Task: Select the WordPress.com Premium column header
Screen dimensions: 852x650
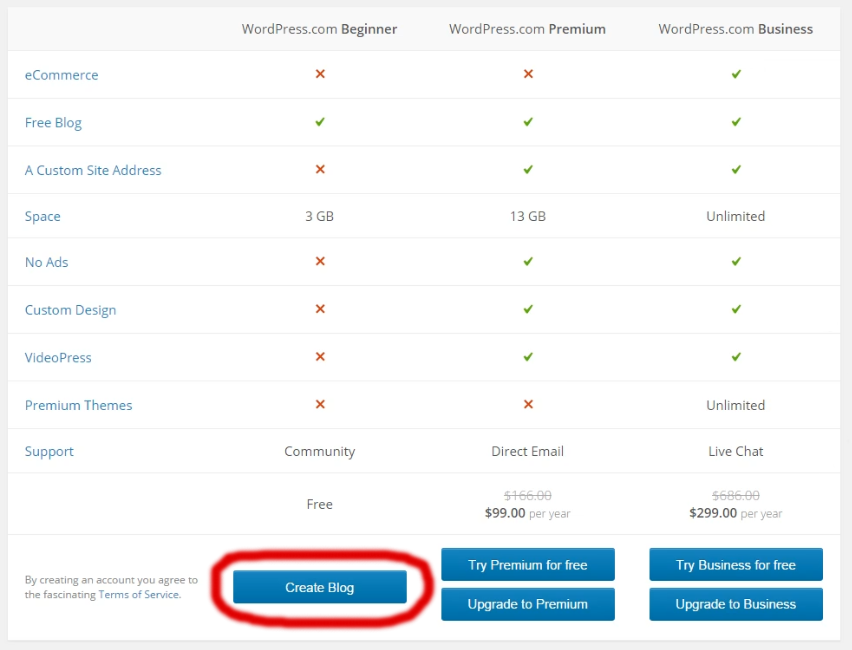Action: coord(527,29)
